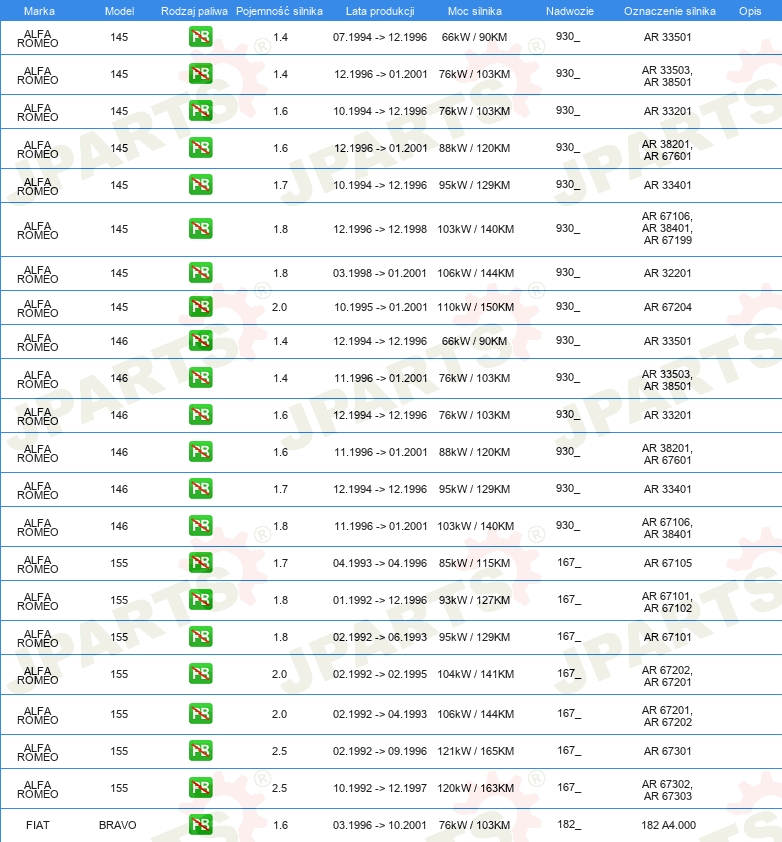782x842 pixels.
Task: Click production dates 12.1996 -> 12.1998
Action: pos(380,229)
